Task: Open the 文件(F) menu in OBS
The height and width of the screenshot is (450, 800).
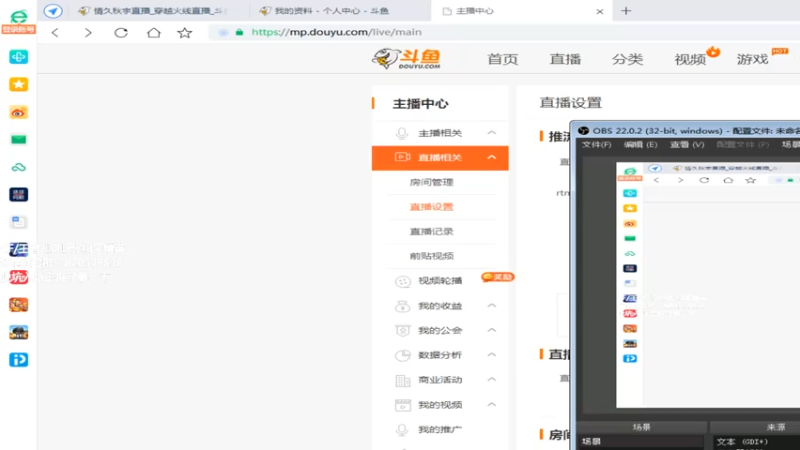Action: (596, 145)
